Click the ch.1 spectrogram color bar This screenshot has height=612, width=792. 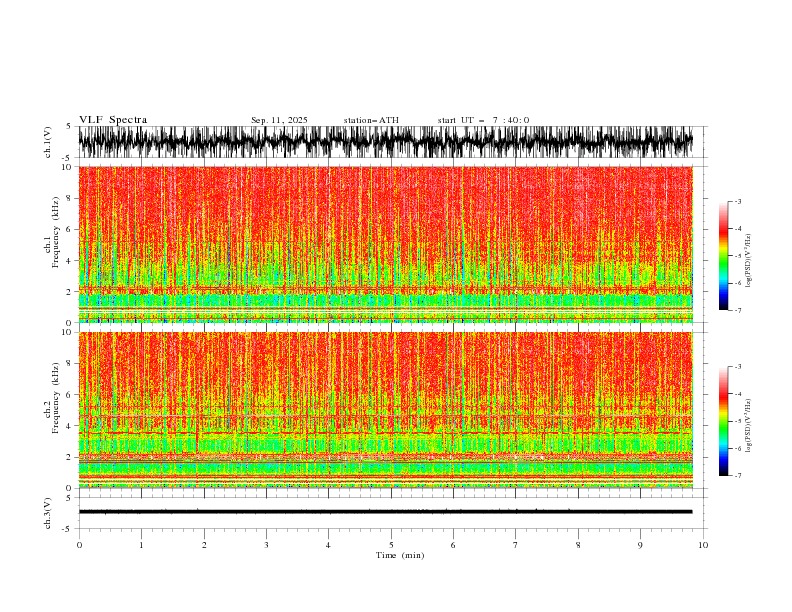[723, 256]
